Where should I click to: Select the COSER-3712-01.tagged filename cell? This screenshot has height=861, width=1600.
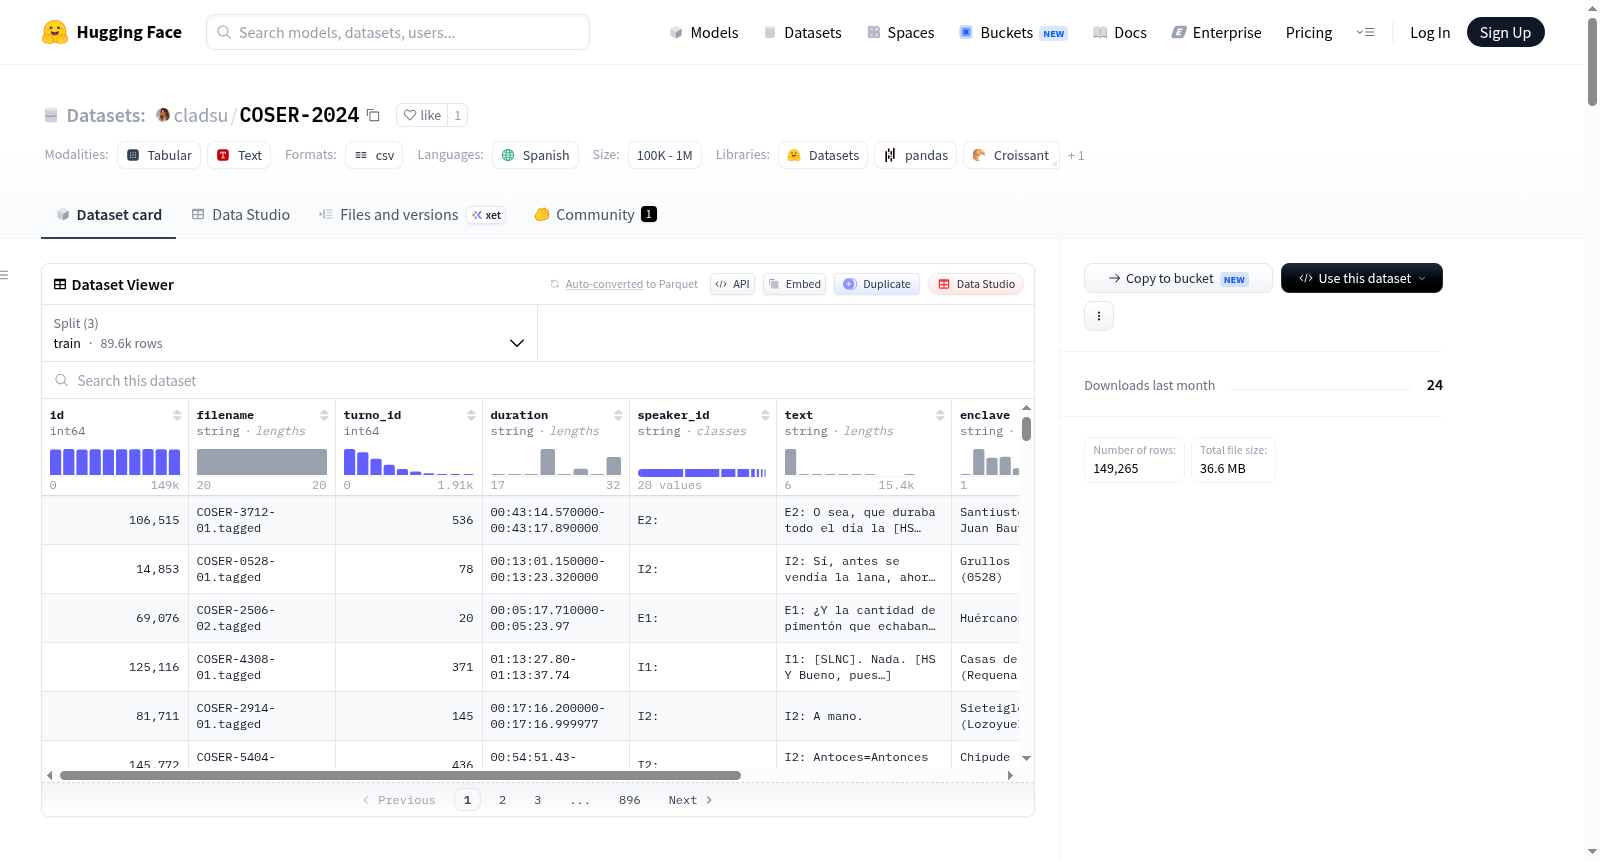(x=262, y=520)
